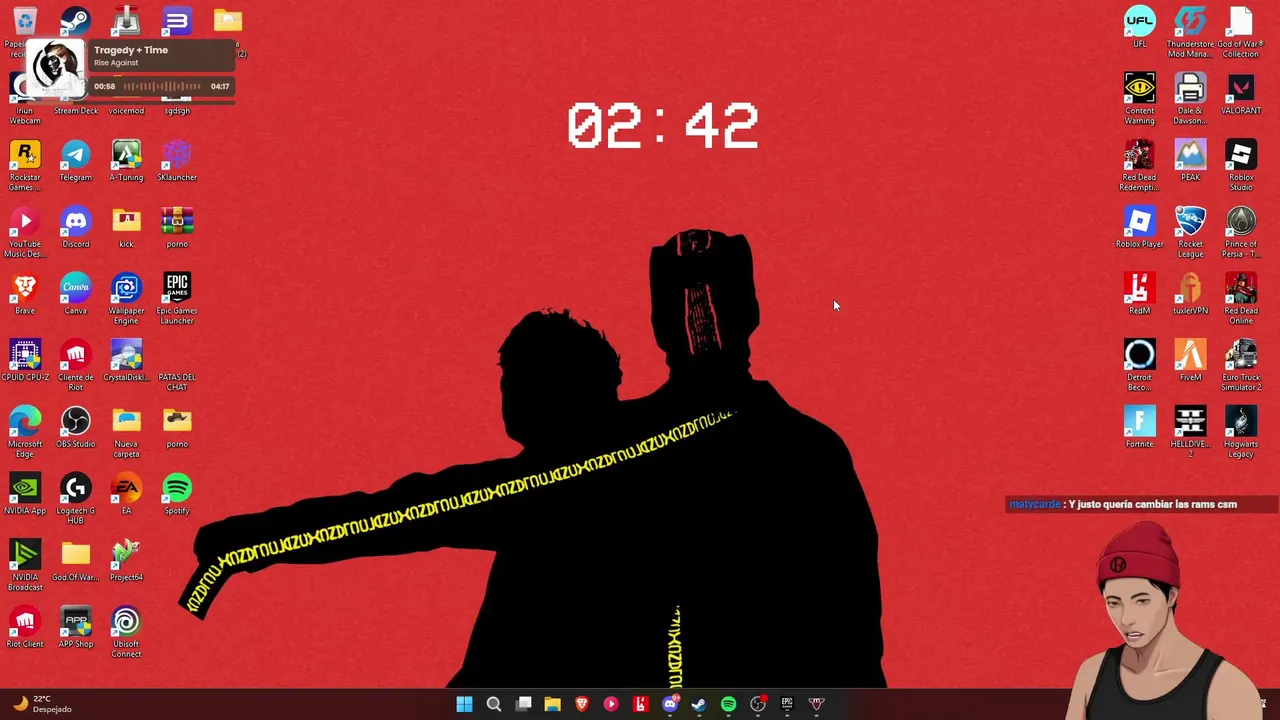This screenshot has height=720, width=1280.
Task: Open the kick folder on desktop
Action: tap(126, 228)
